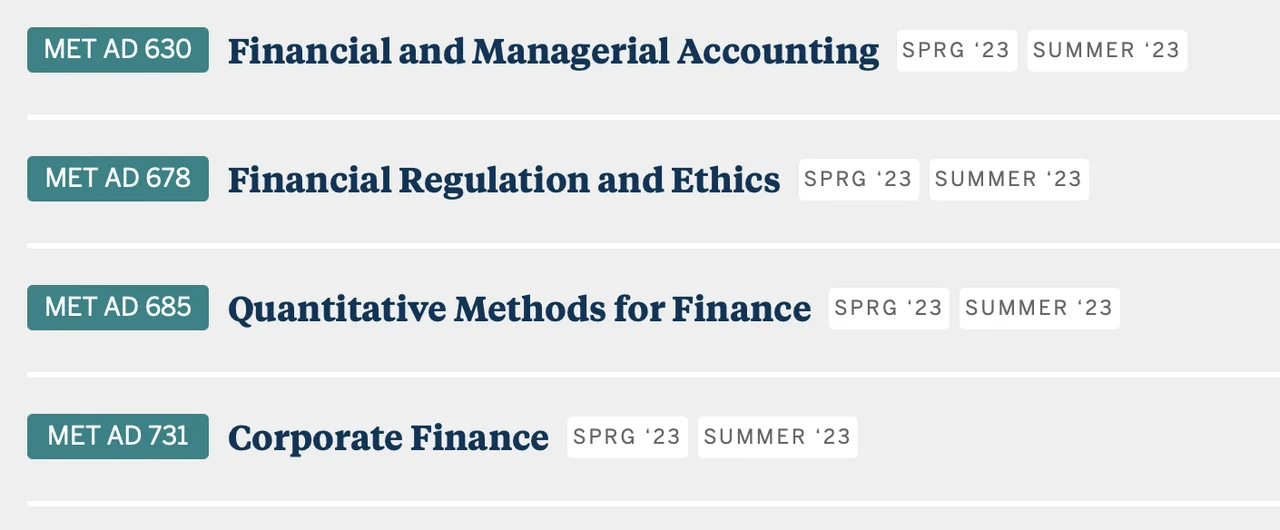Expand the Financial Regulation and Ethics course
This screenshot has width=1280, height=530.
coord(504,180)
